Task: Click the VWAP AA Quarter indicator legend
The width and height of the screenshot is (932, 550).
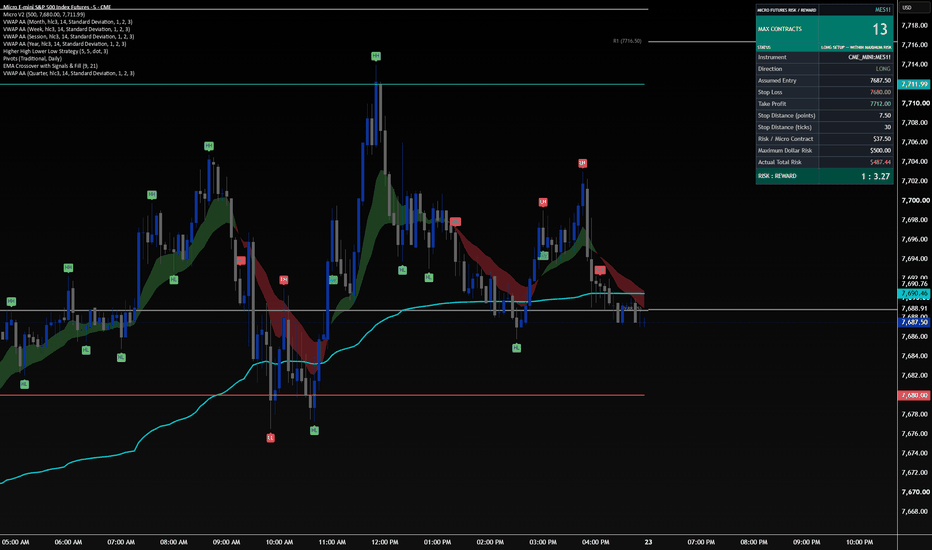Action: 69,73
